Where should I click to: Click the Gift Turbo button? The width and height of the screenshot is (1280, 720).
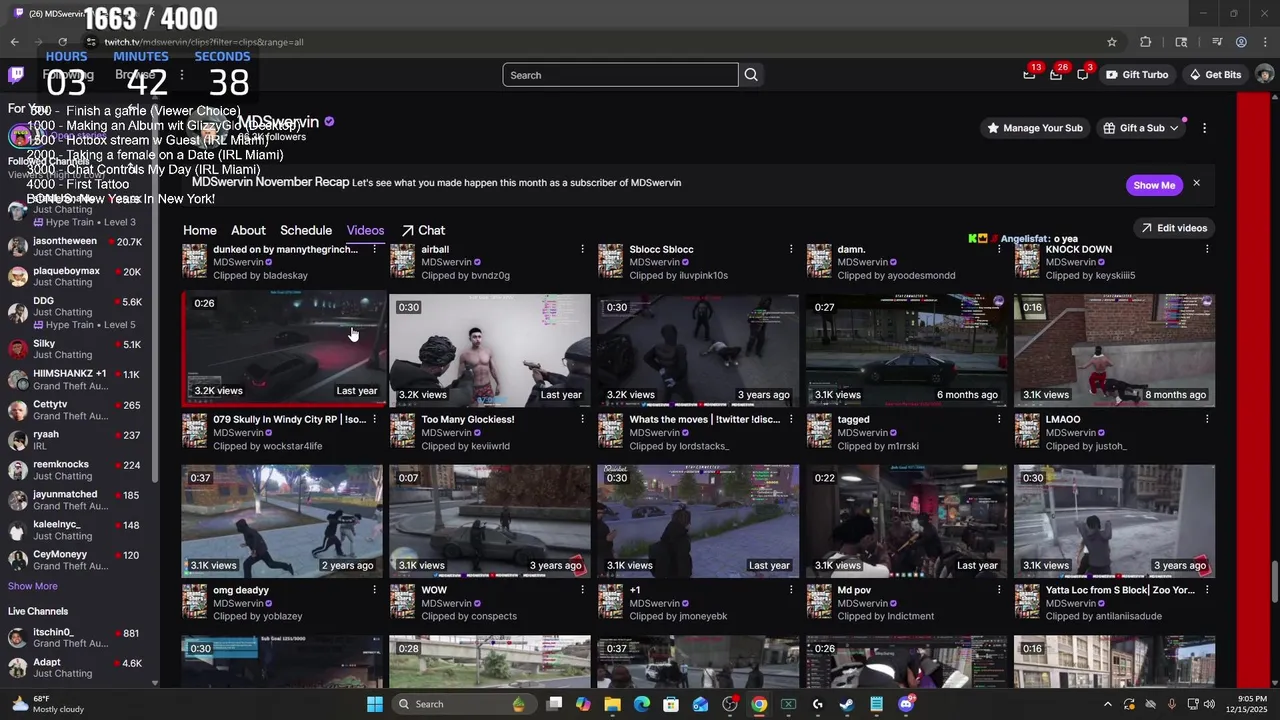click(x=1137, y=75)
